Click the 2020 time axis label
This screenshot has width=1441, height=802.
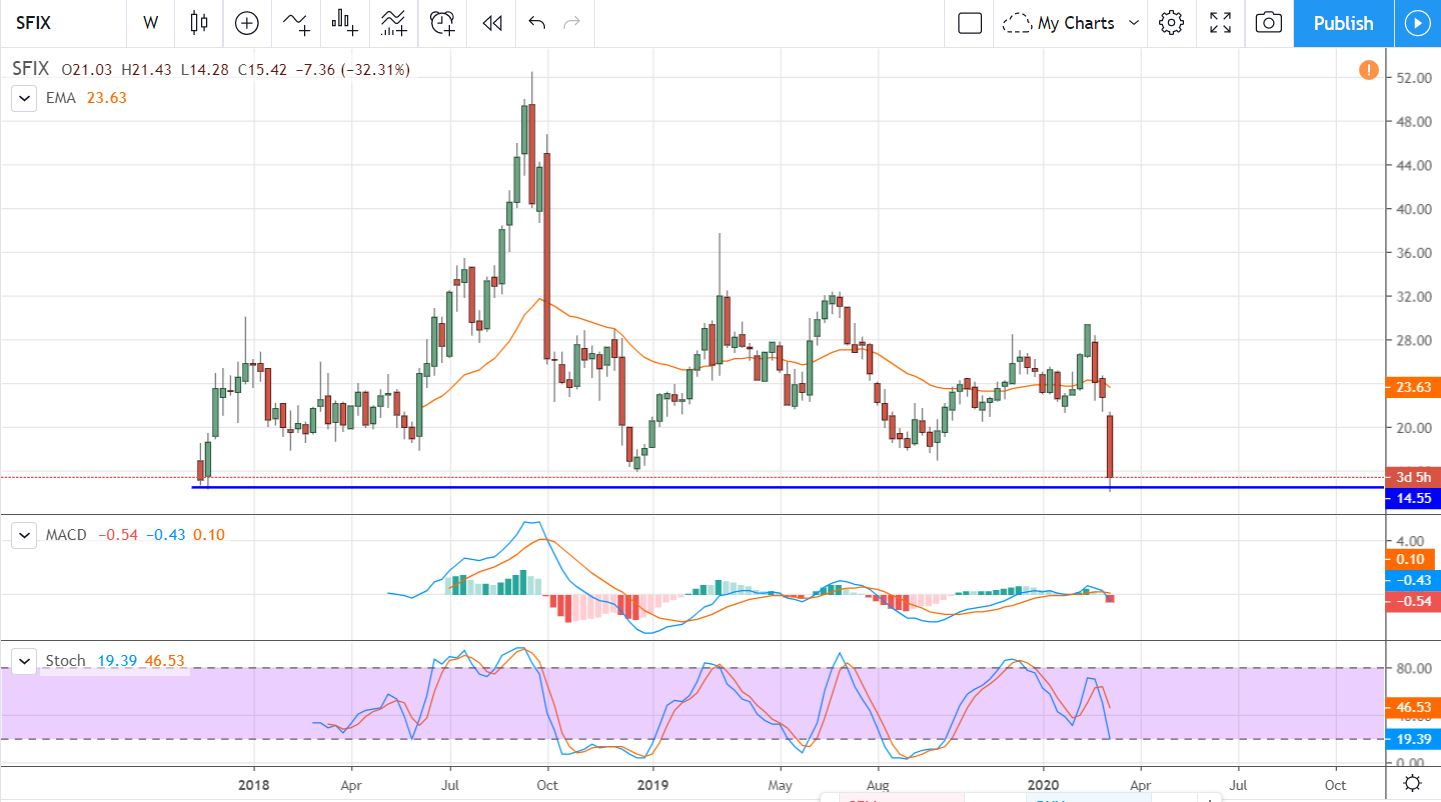pos(1043,784)
